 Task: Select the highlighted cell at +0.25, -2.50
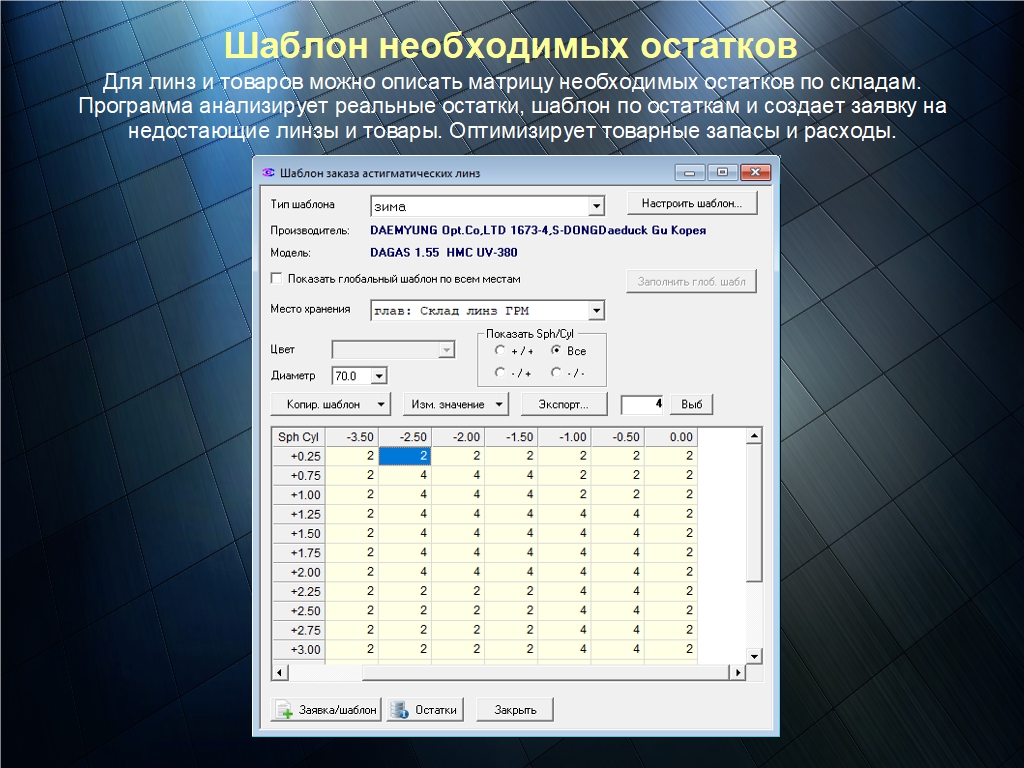point(407,456)
